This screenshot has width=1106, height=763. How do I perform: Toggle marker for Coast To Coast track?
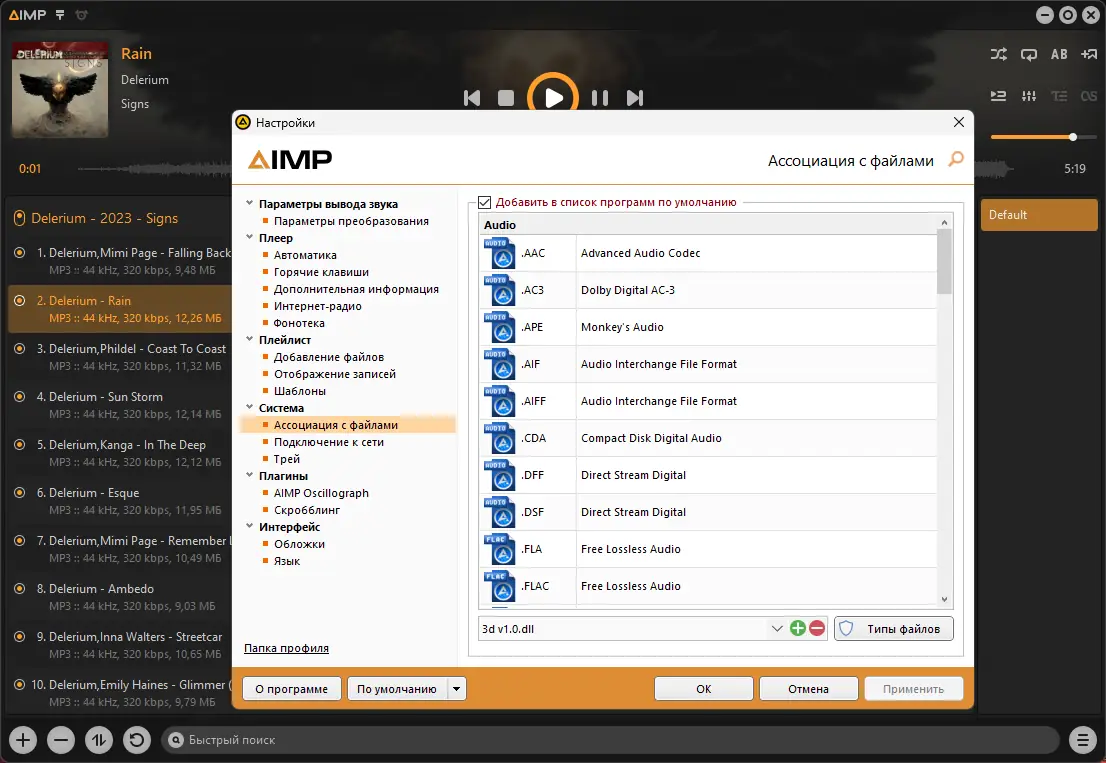[20, 348]
